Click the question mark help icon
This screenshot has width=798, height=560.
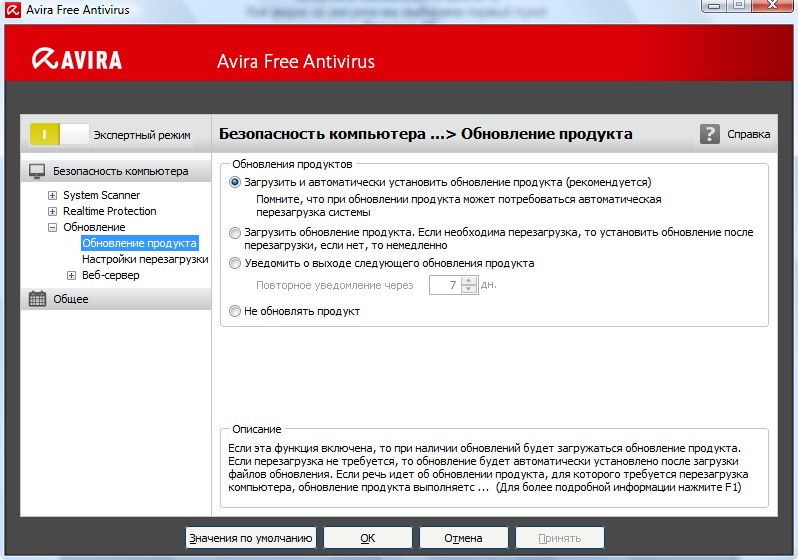coord(709,134)
